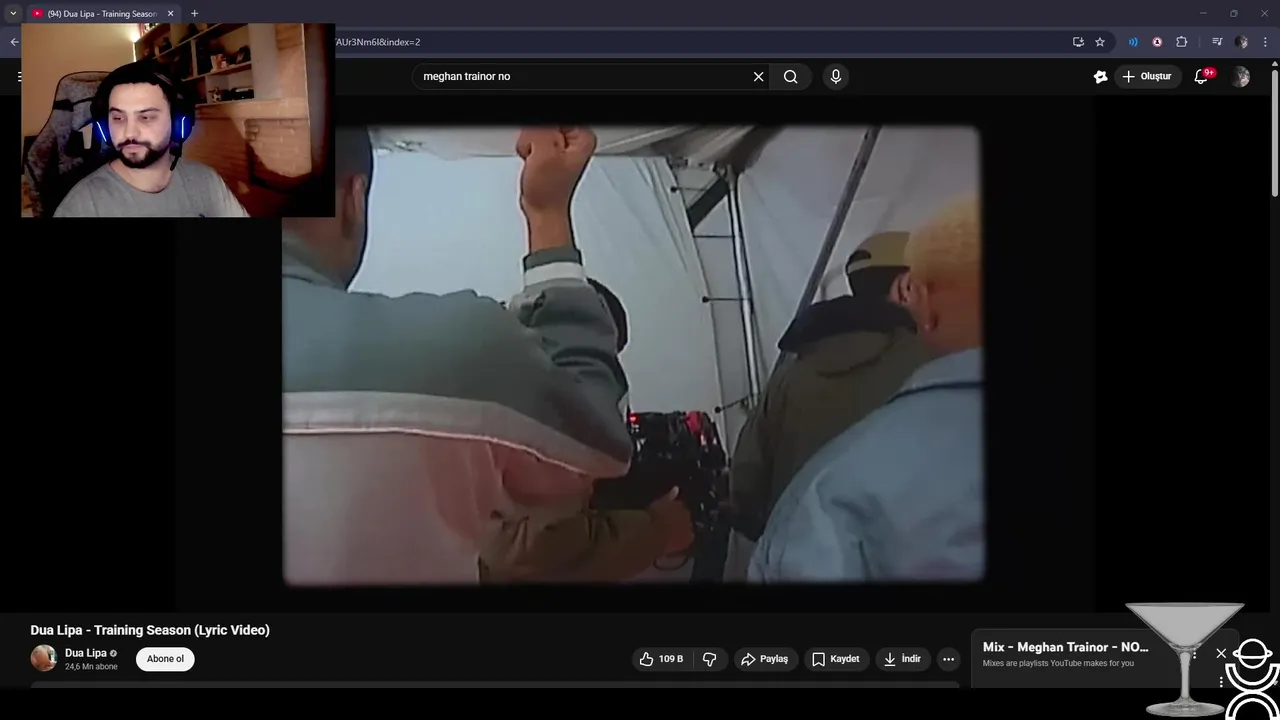Image resolution: width=1280 pixels, height=720 pixels.
Task: Open the media control music-note icon
Action: [x=1217, y=42]
